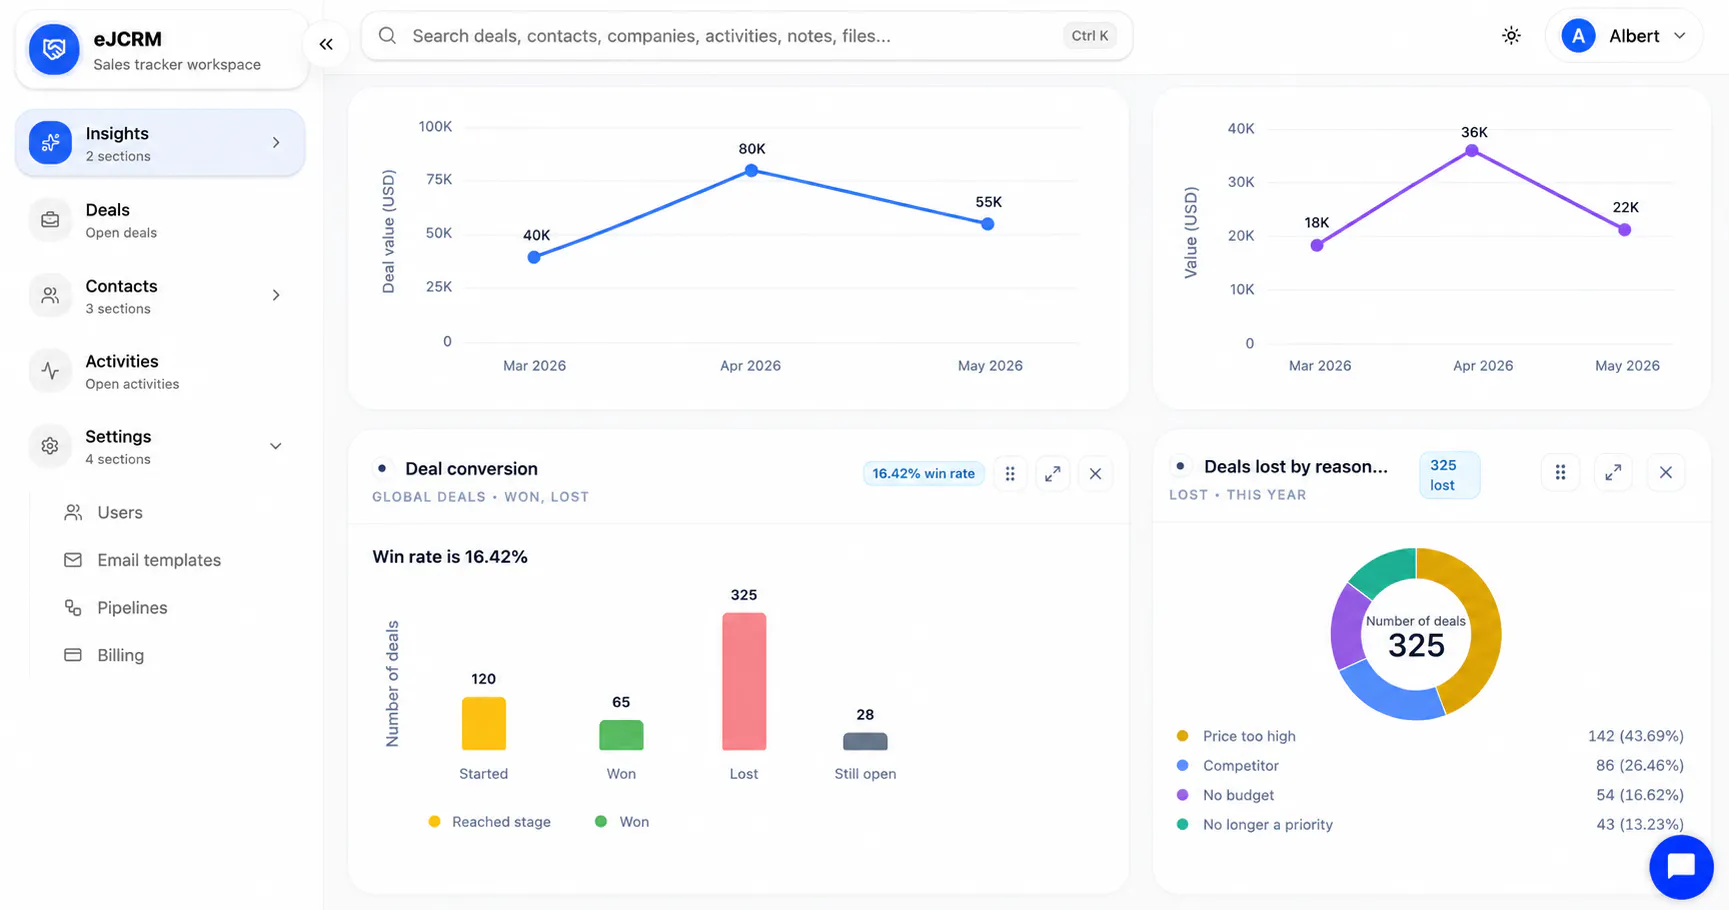Click the Pipelines icon
The width and height of the screenshot is (1729, 910).
pos(73,608)
